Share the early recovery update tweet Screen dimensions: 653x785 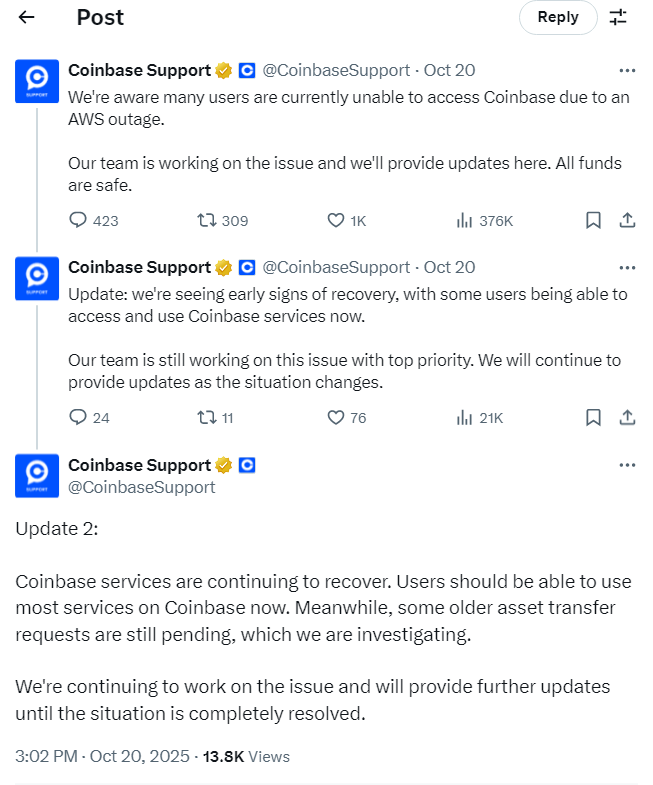pyautogui.click(x=627, y=417)
